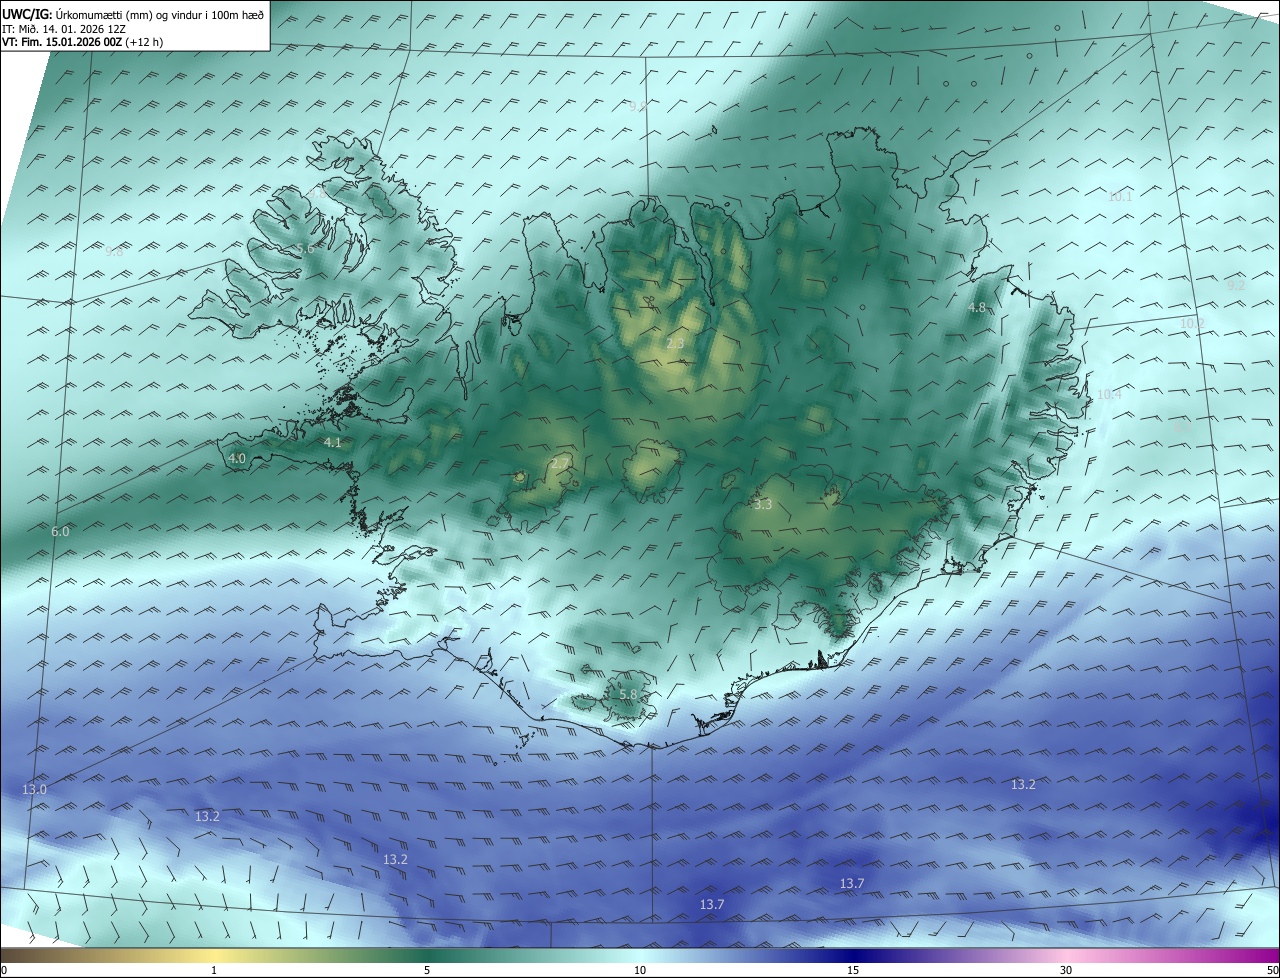Click the 5.6 value label
Viewport: 1280px width, 978px height.
pos(305,248)
